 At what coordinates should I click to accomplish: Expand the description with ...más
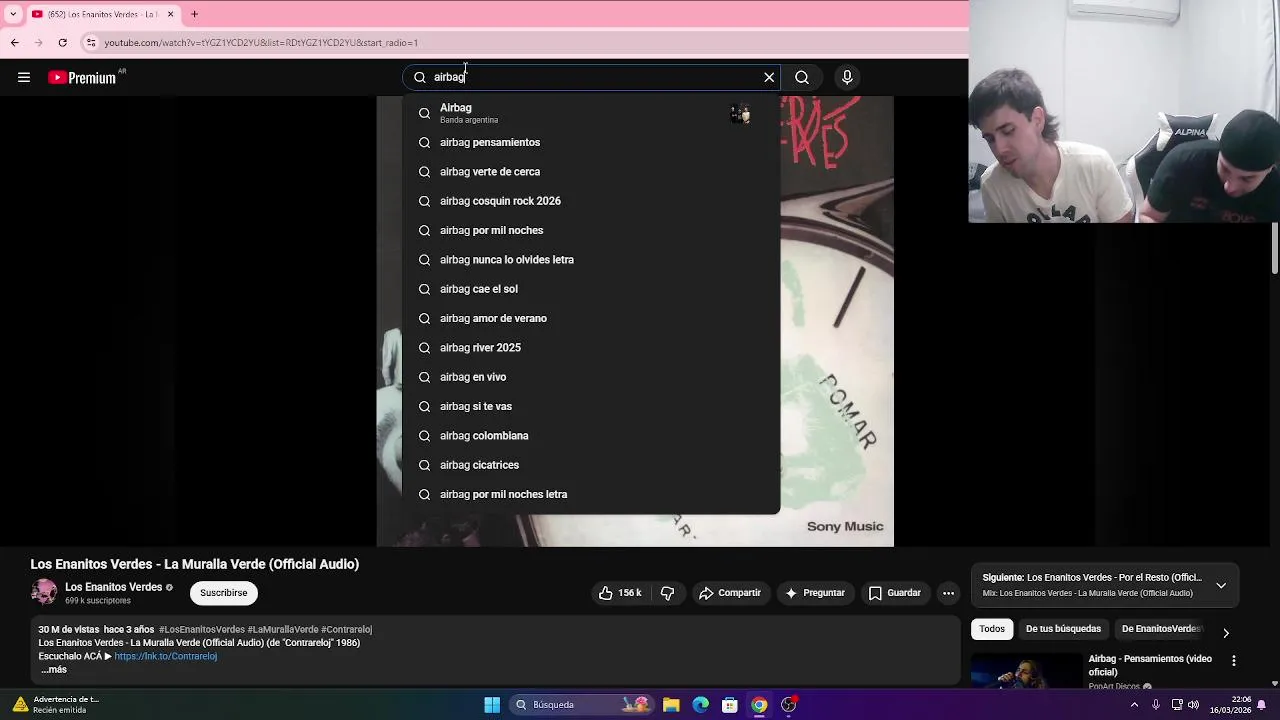click(x=54, y=669)
